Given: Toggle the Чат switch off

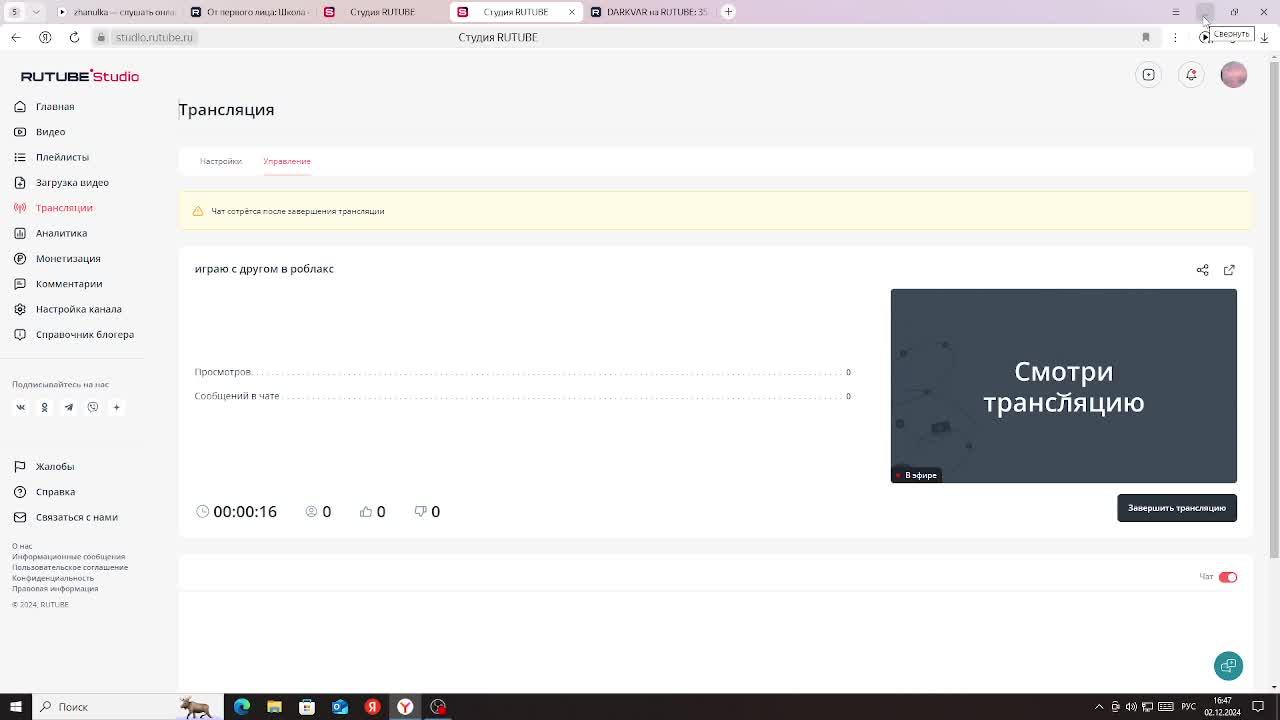Looking at the screenshot, I should tap(1228, 577).
